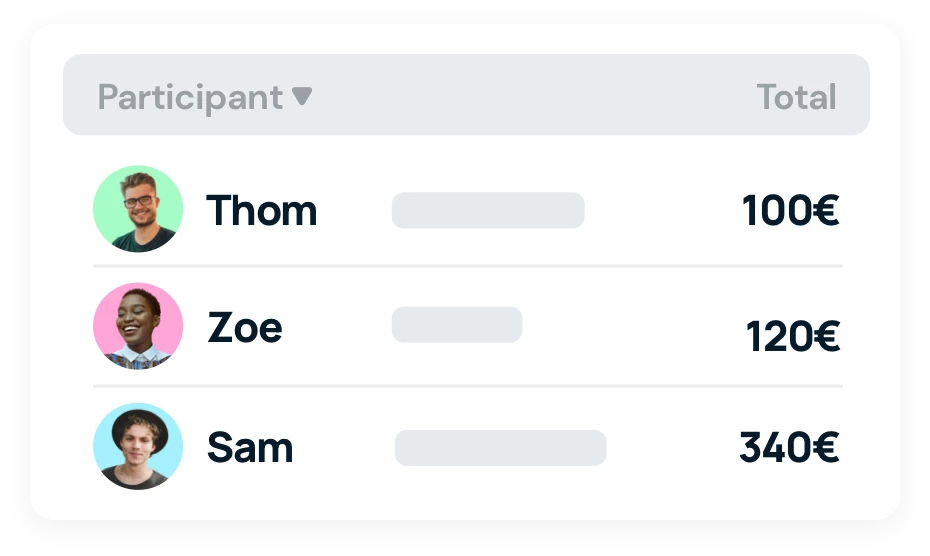
Task: Click Sam's total of 340€
Action: 789,448
